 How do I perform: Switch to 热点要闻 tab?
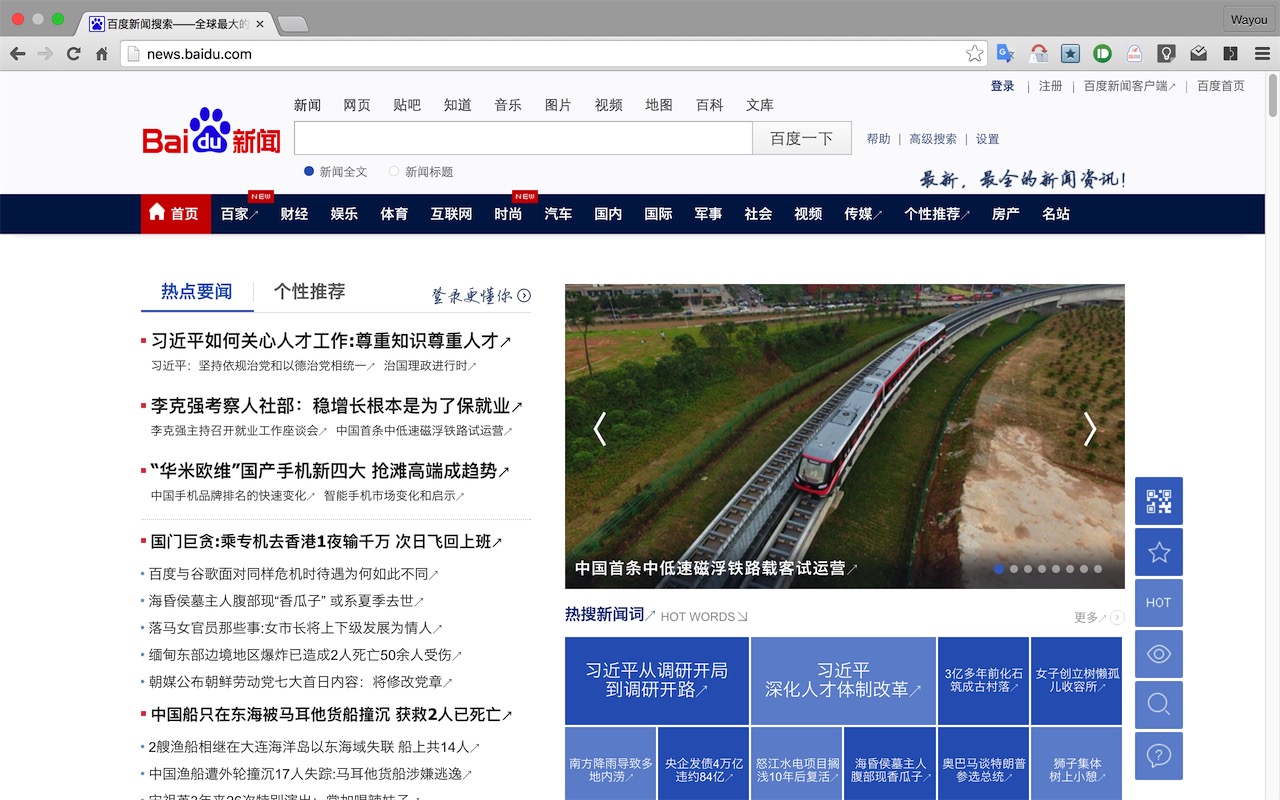click(196, 291)
